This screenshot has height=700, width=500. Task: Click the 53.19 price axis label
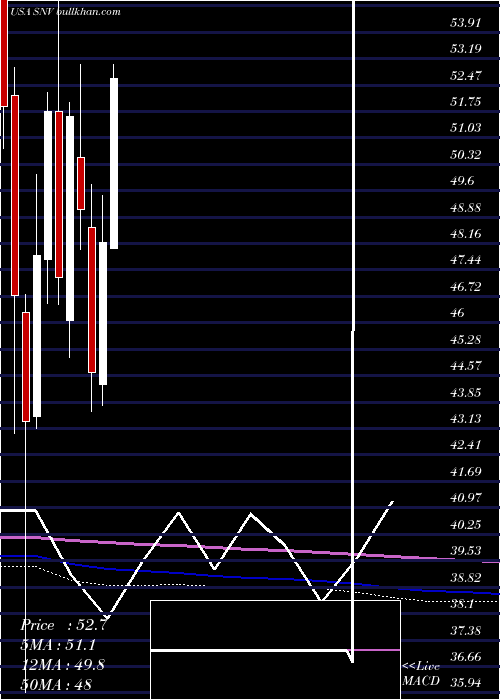466,48
